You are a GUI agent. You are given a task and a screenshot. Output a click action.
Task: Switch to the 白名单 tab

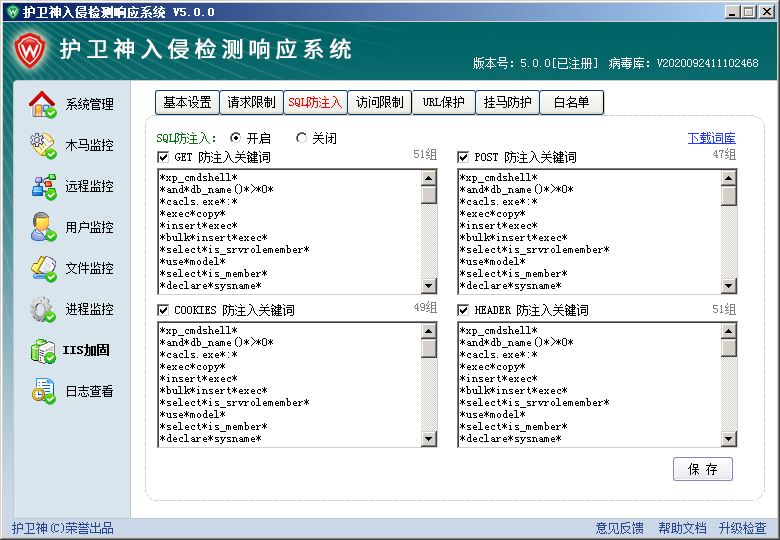[571, 102]
